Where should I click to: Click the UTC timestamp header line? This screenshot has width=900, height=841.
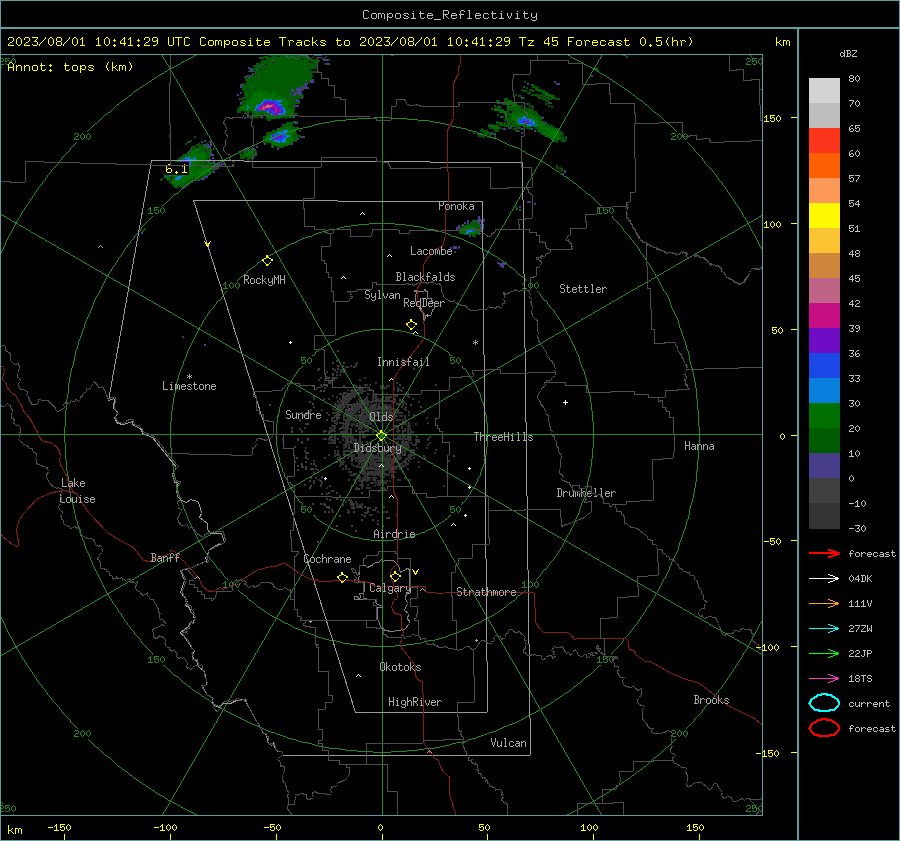(x=350, y=42)
